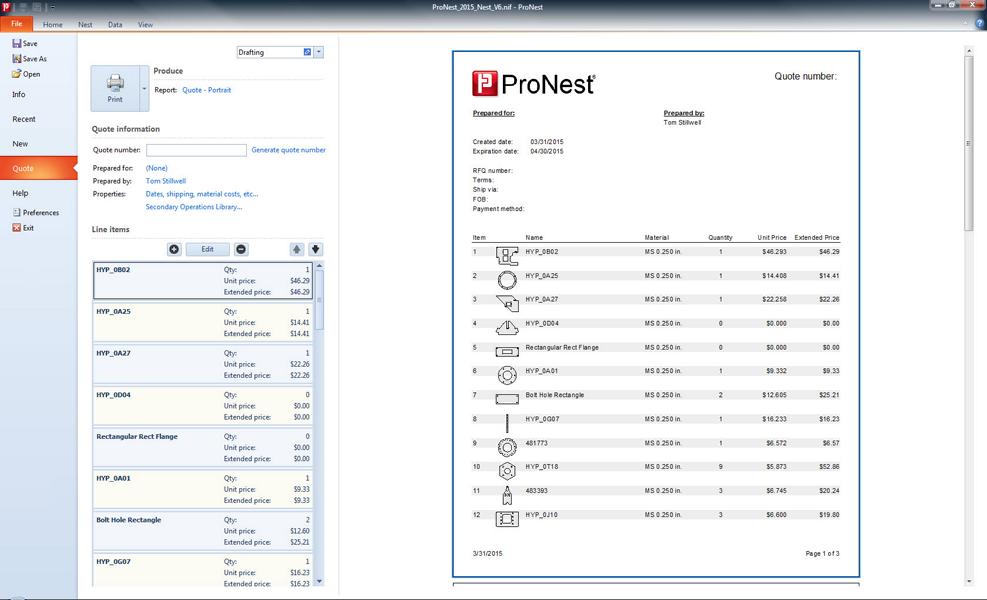Image resolution: width=987 pixels, height=600 pixels.
Task: Select Quote in the File sidebar
Action: coord(38,168)
